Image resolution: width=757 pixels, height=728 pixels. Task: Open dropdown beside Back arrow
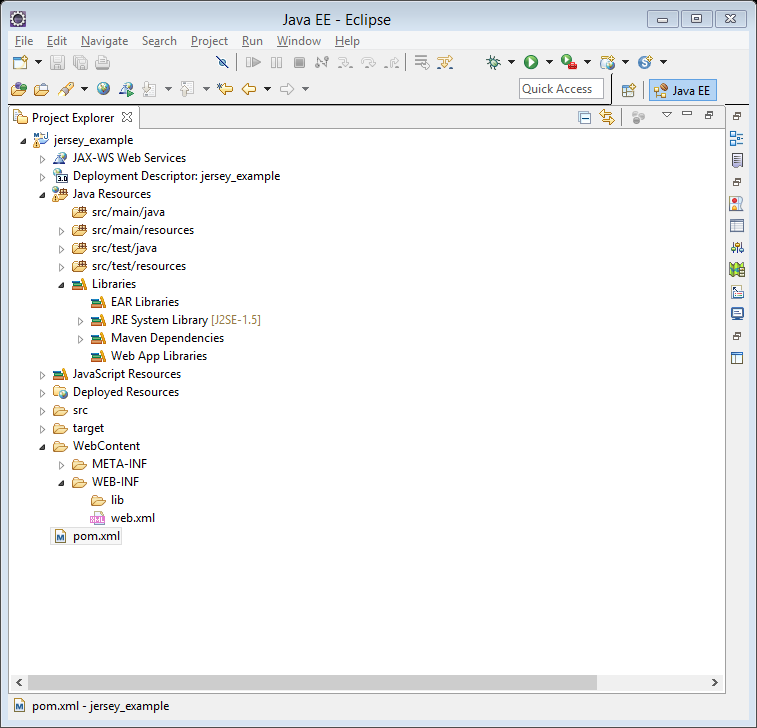(x=267, y=89)
